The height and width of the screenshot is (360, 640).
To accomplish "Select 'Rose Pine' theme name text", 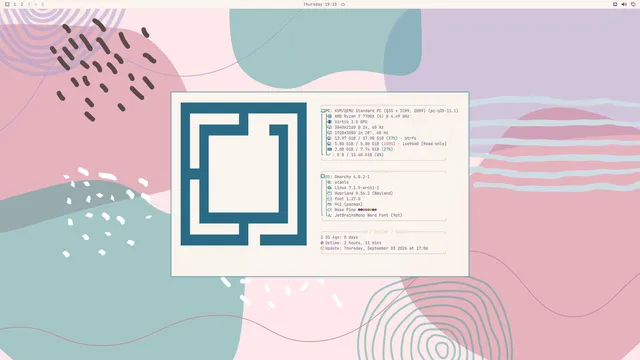I will pyautogui.click(x=345, y=210).
